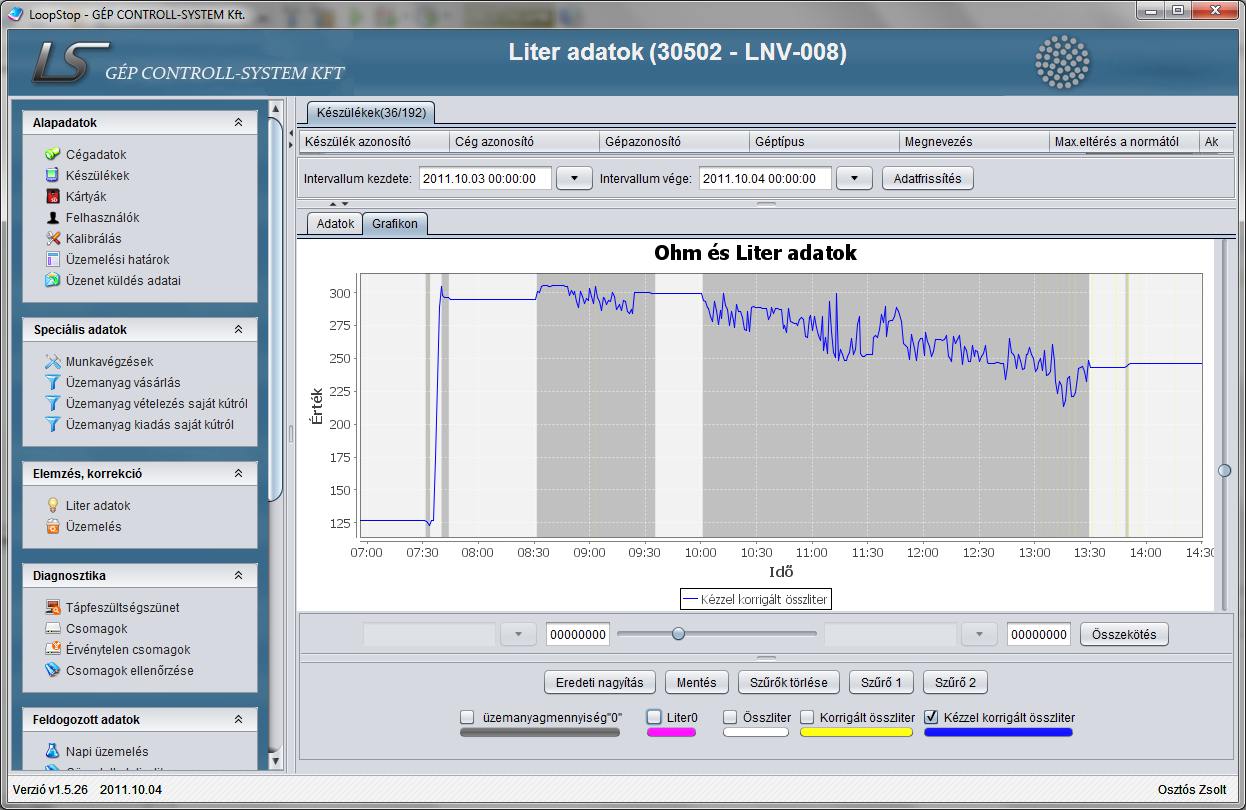The height and width of the screenshot is (810, 1246).
Task: Open the Intervallum vége date dropdown
Action: tap(854, 179)
